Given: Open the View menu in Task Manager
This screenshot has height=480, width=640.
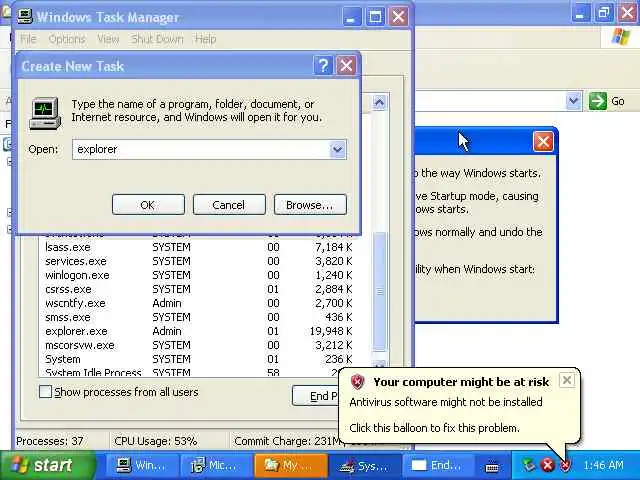Looking at the screenshot, I should click(x=108, y=39).
